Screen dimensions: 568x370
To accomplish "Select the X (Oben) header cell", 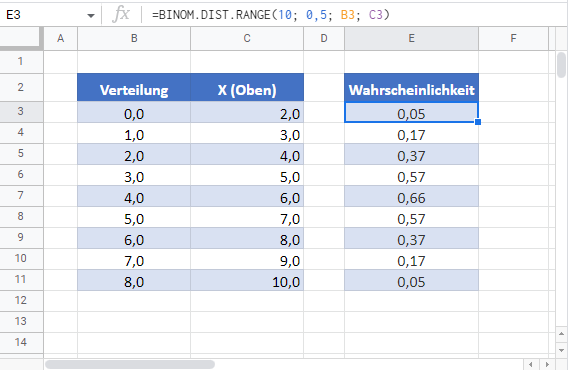I will (247, 87).
